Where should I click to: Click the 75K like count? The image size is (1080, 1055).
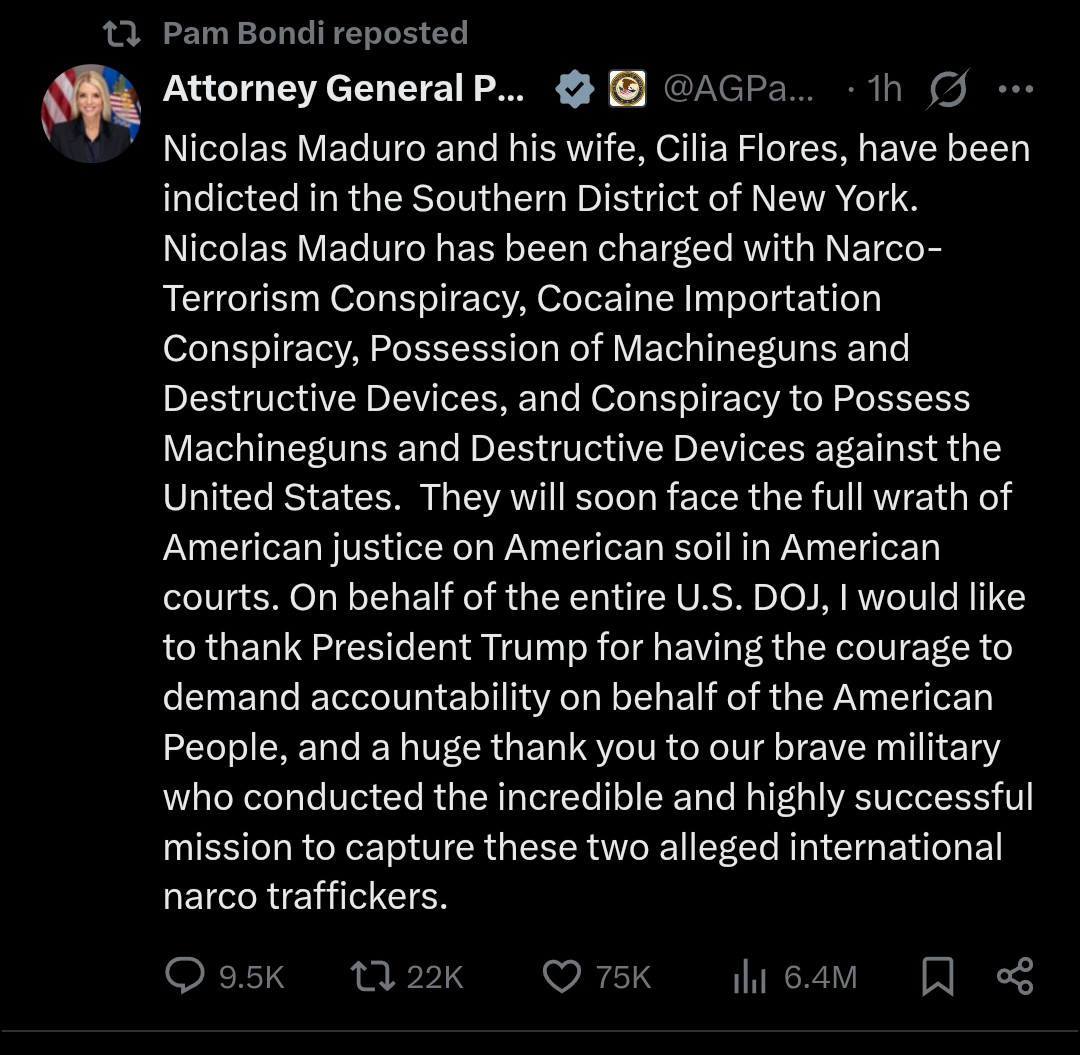tap(623, 977)
